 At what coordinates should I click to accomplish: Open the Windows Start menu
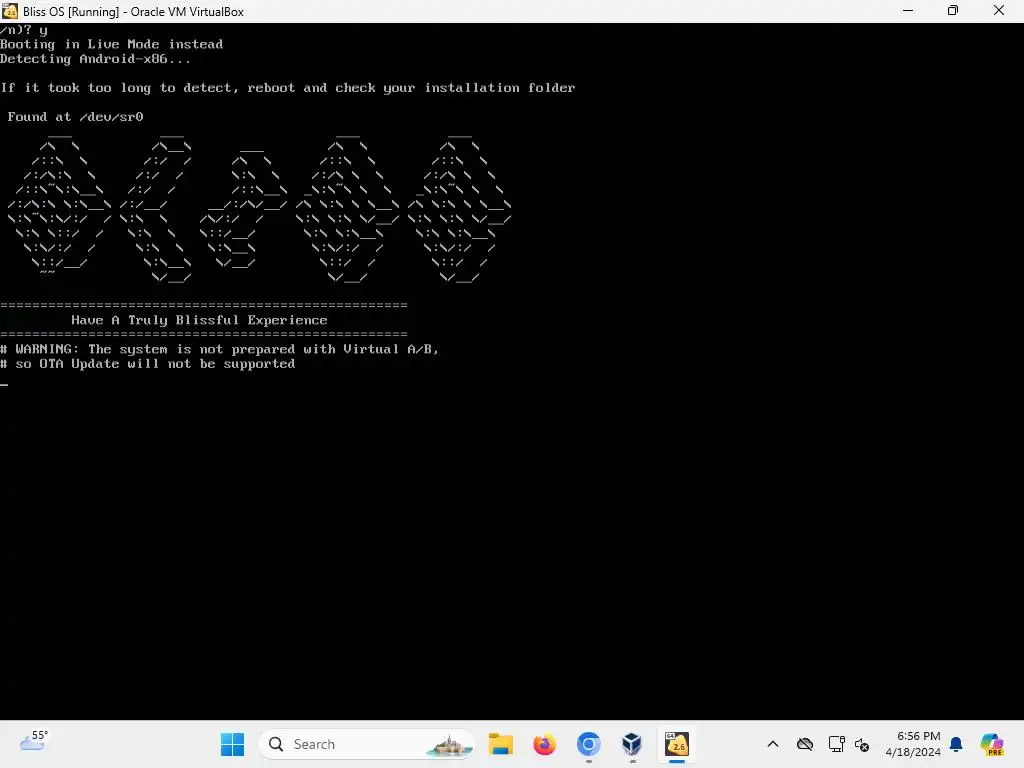point(232,744)
